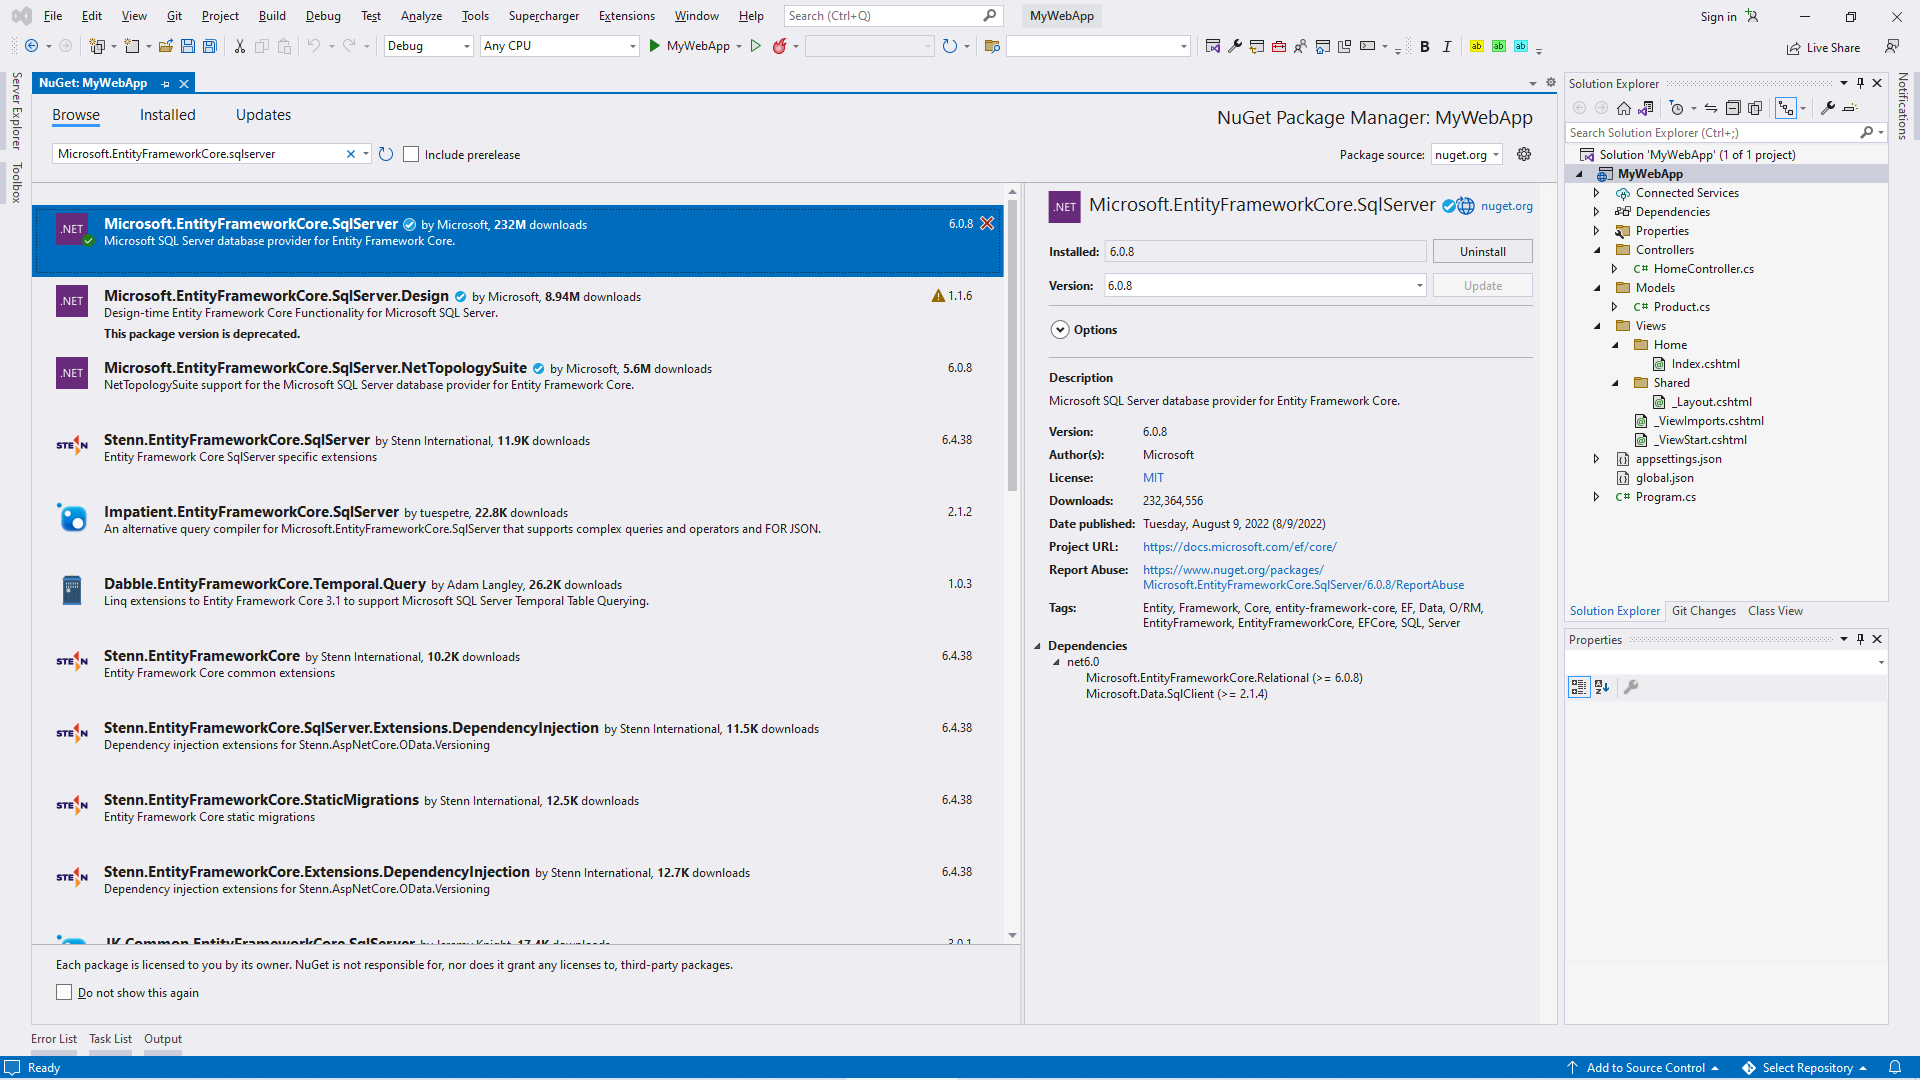This screenshot has width=1920, height=1080.
Task: Enable the Include prerelease checkbox
Action: 411,154
